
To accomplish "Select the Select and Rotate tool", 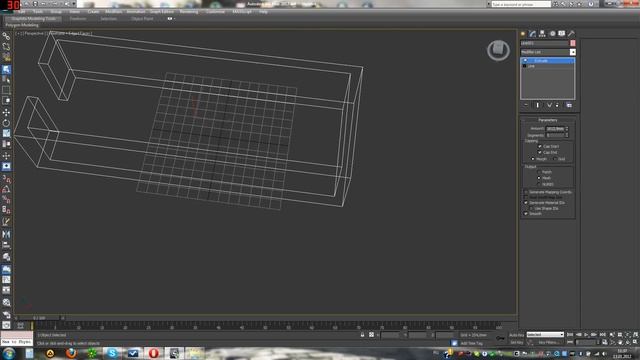I will [6, 123].
